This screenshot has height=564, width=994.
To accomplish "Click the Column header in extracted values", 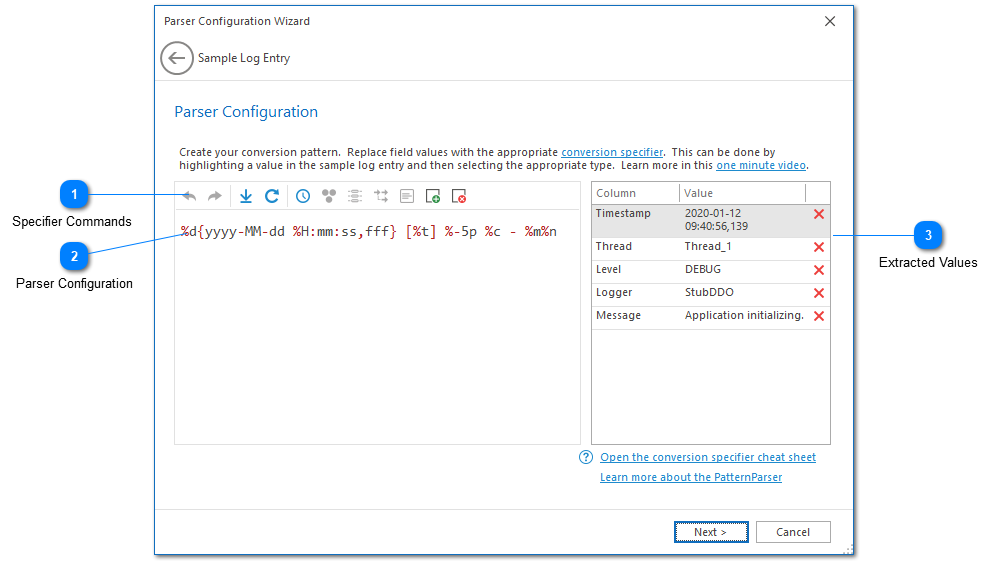I will [635, 193].
